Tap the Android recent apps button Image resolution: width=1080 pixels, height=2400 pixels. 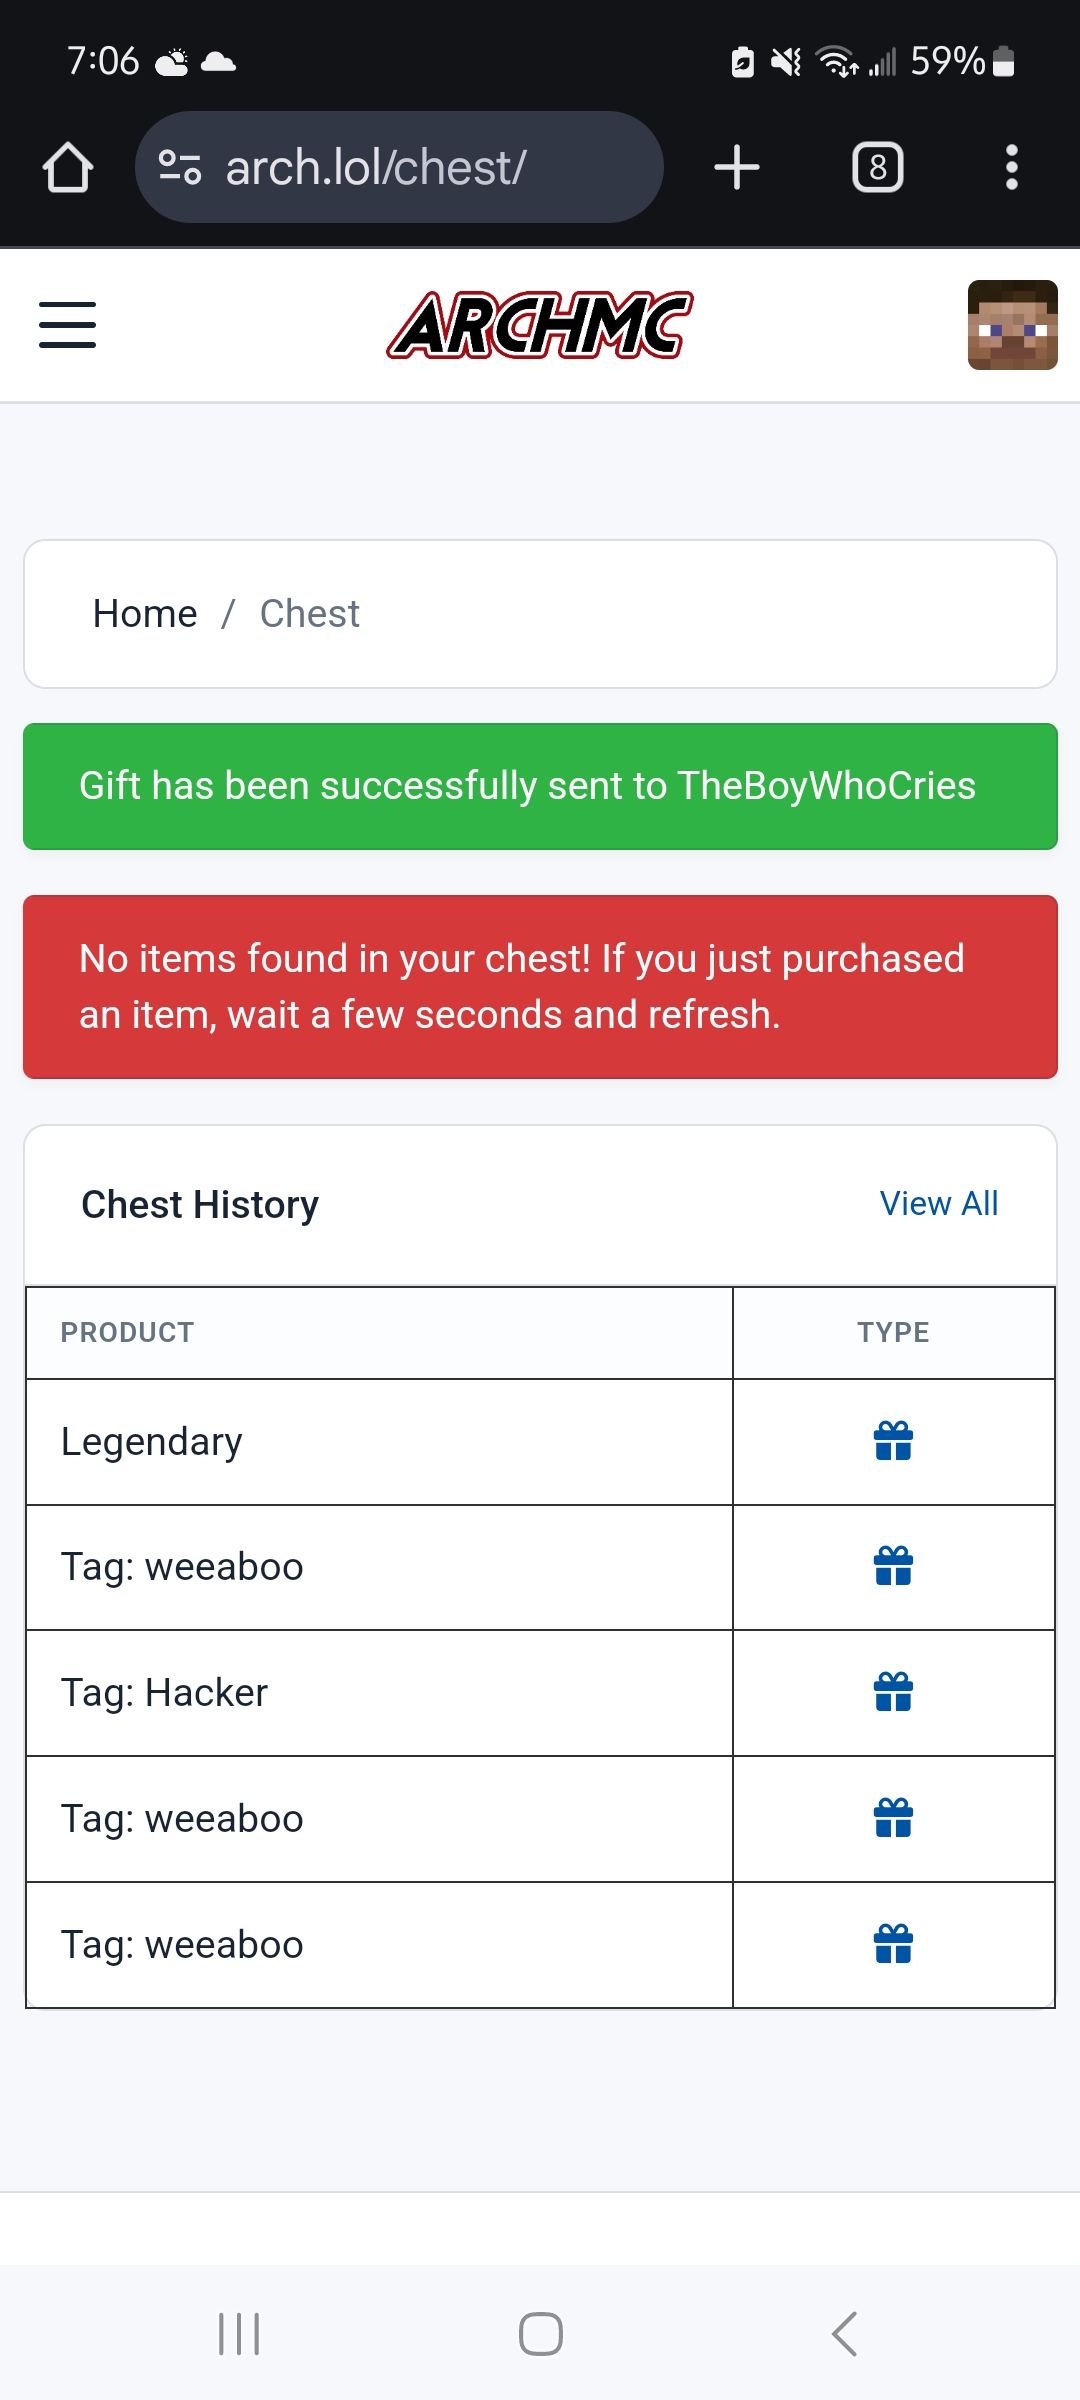(239, 2334)
